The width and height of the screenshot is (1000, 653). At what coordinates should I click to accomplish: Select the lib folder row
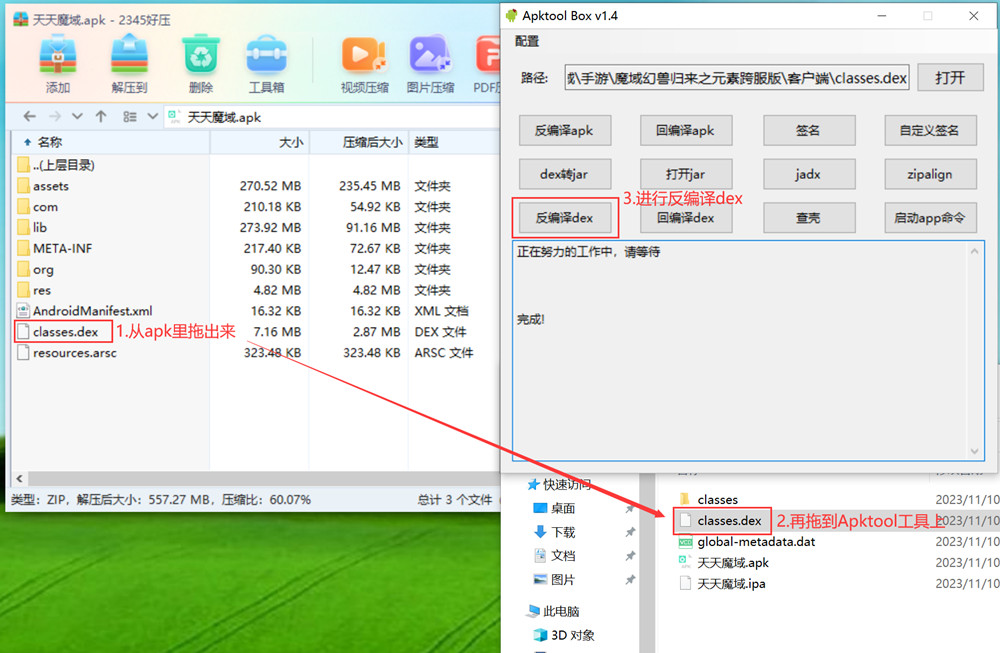255,228
